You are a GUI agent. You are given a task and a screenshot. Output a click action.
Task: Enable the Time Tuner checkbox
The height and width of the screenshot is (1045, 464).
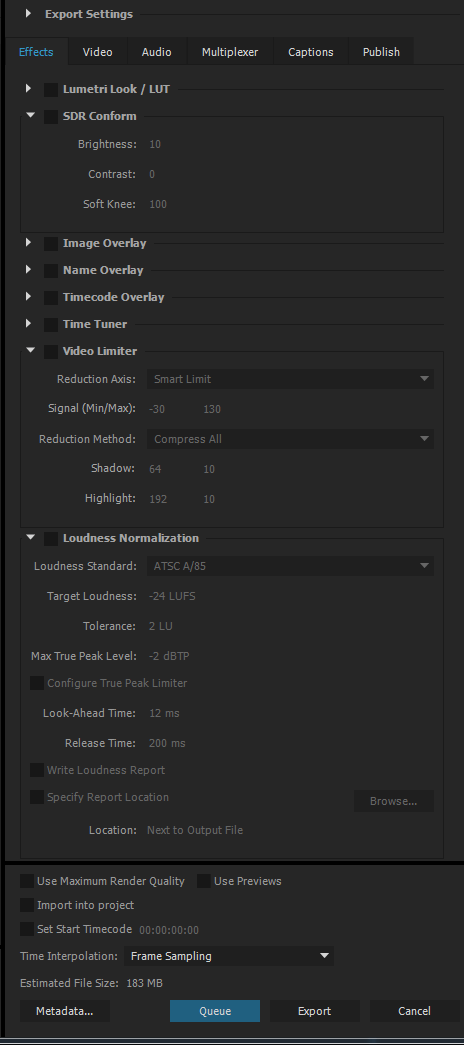pyautogui.click(x=51, y=325)
